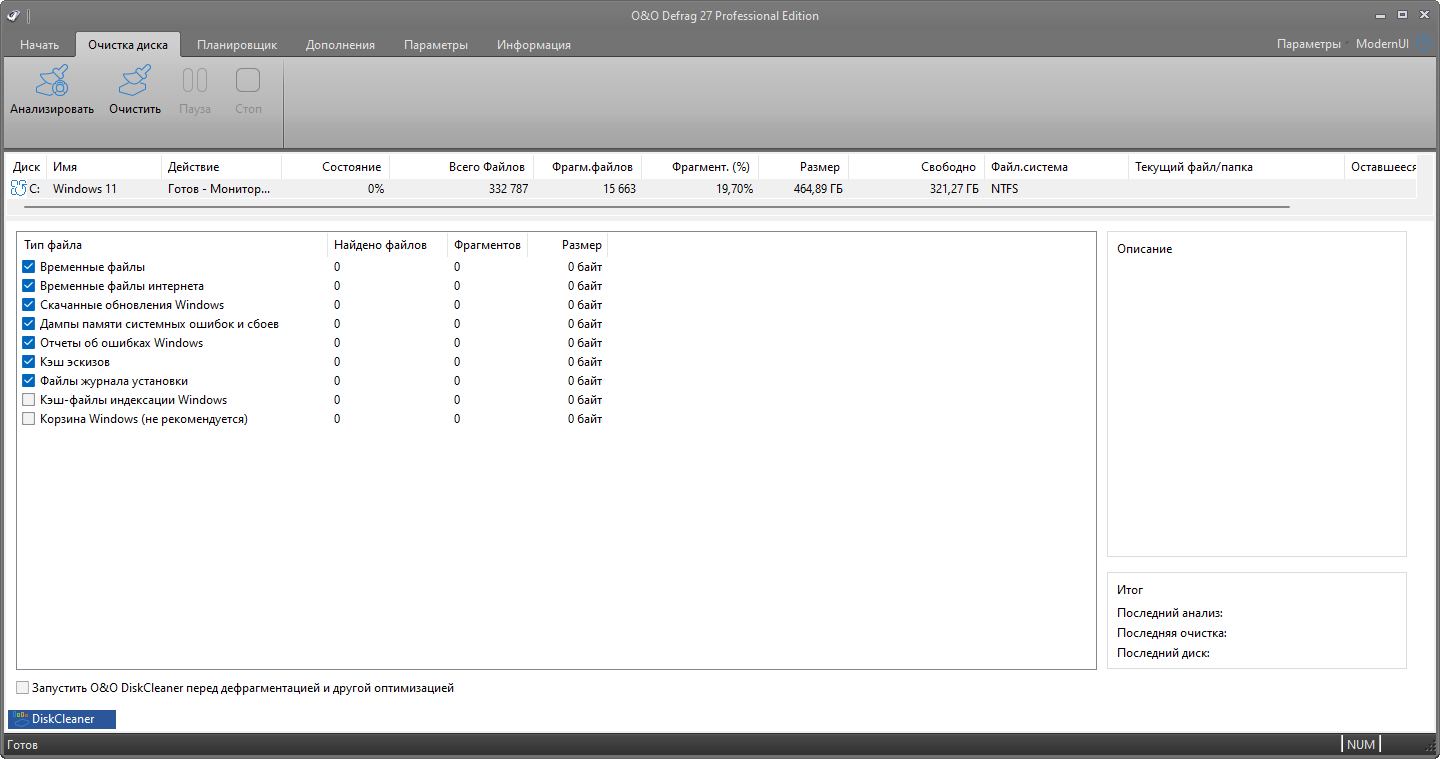Uncheck the Временные файлы checkbox
The height and width of the screenshot is (759, 1440).
(x=28, y=267)
